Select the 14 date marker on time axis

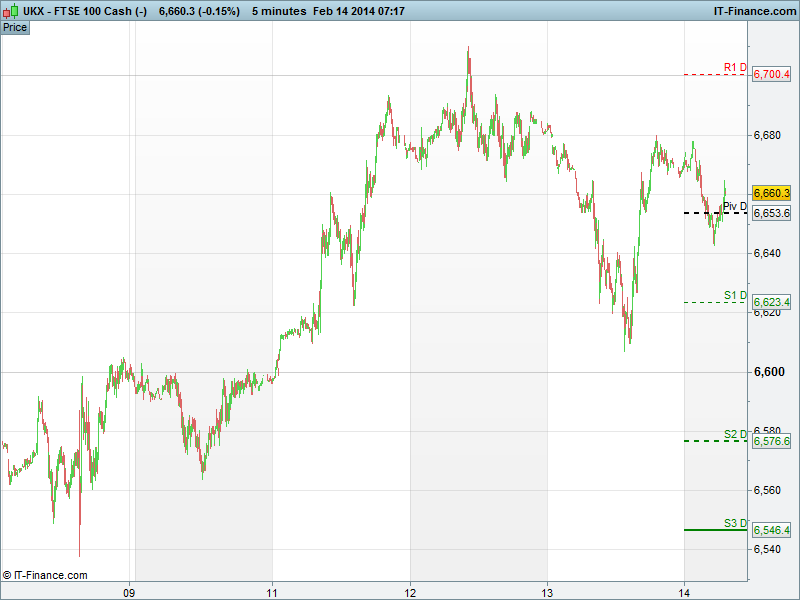tap(684, 591)
